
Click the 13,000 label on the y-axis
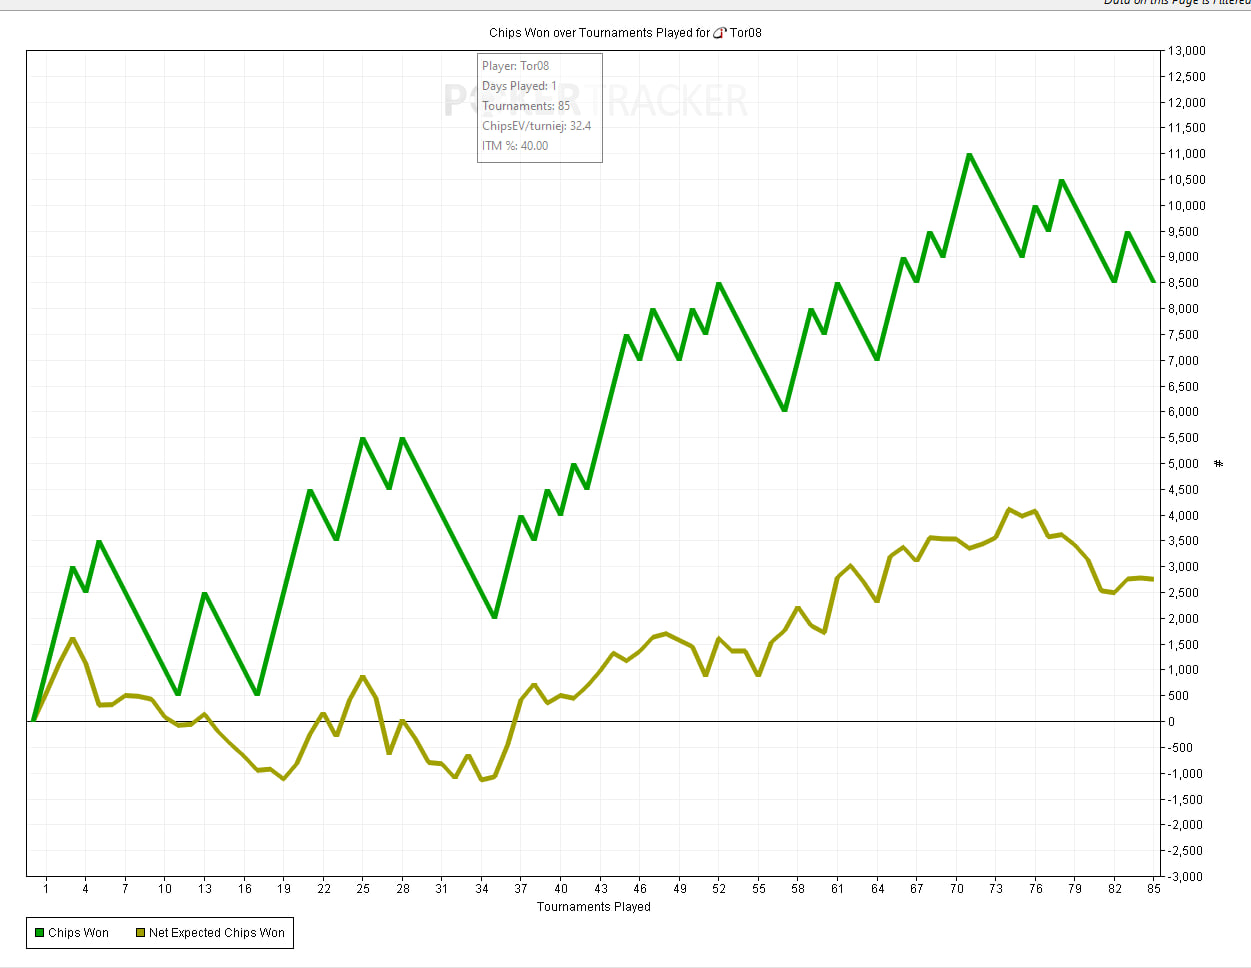pos(1187,51)
